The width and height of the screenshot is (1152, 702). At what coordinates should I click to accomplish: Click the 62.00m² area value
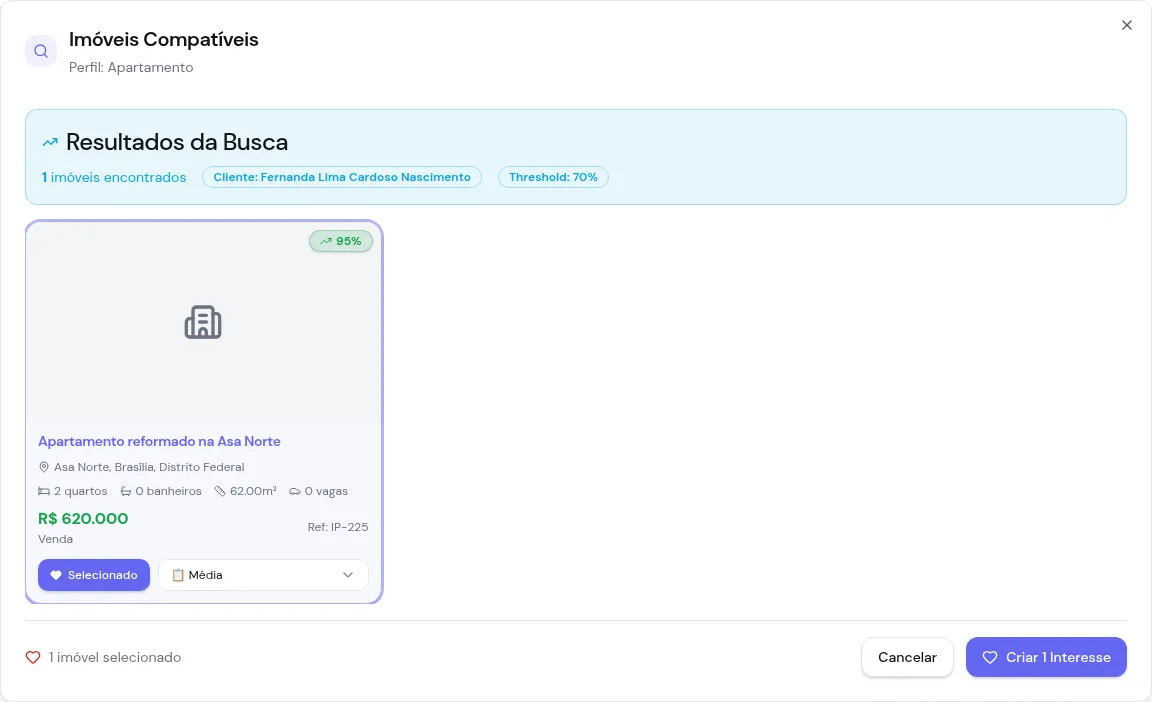tap(253, 491)
